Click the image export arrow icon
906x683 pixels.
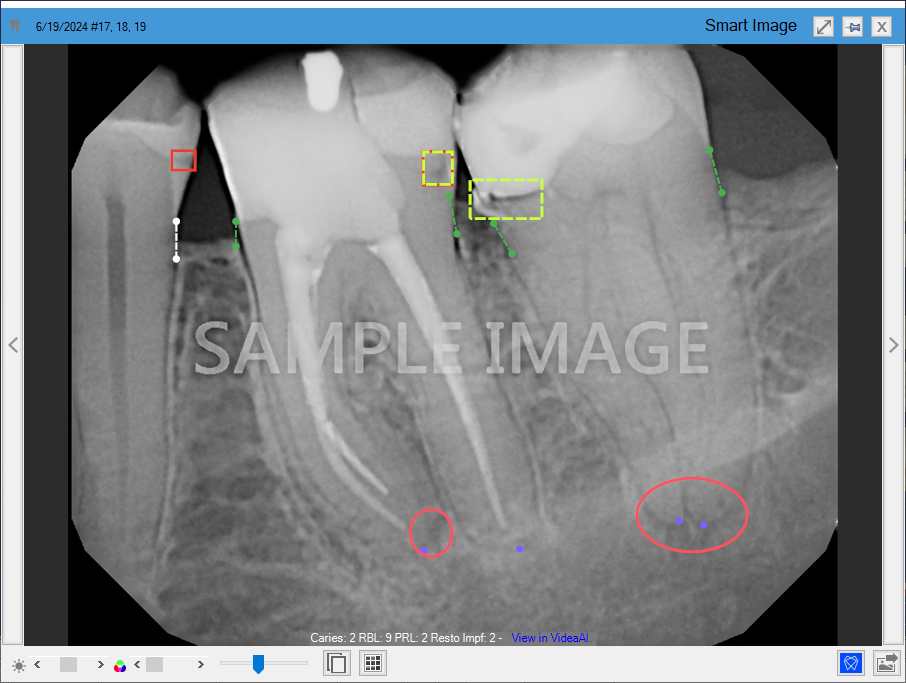886,663
